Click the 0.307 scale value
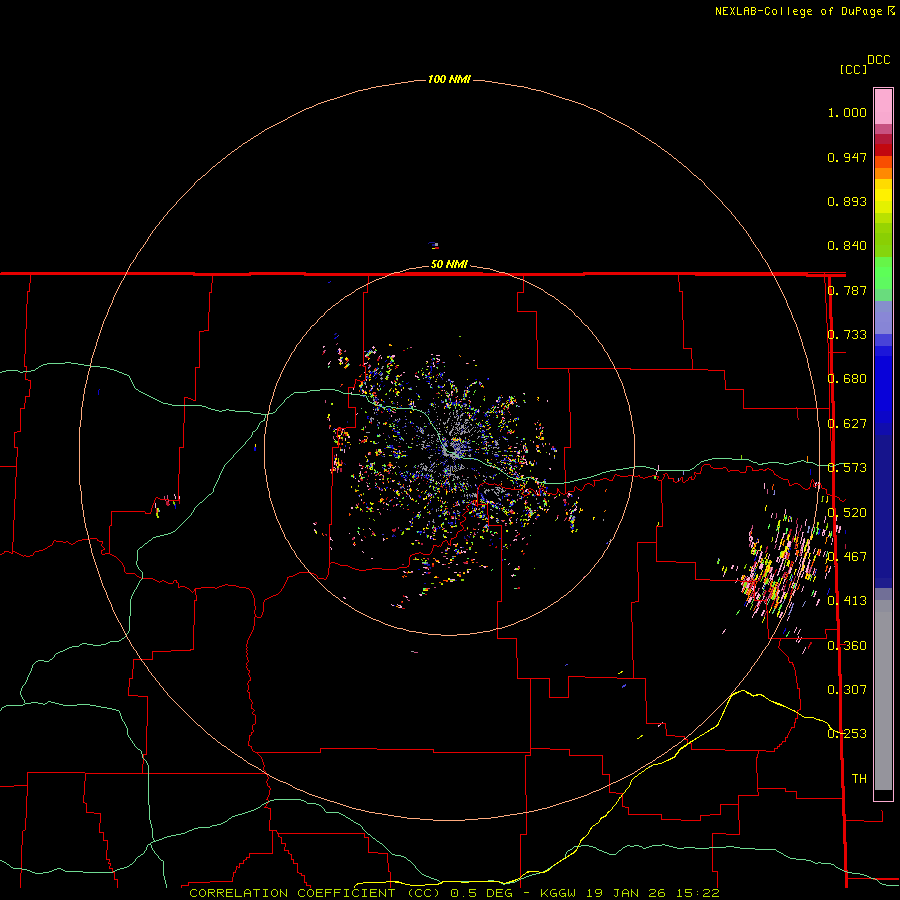 pos(847,690)
